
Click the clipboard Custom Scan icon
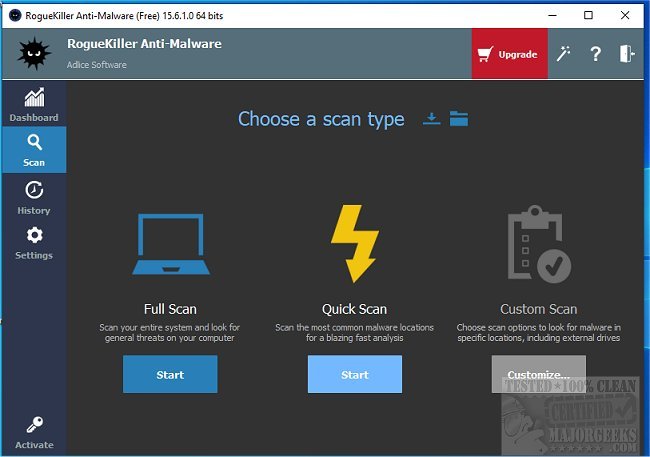538,244
